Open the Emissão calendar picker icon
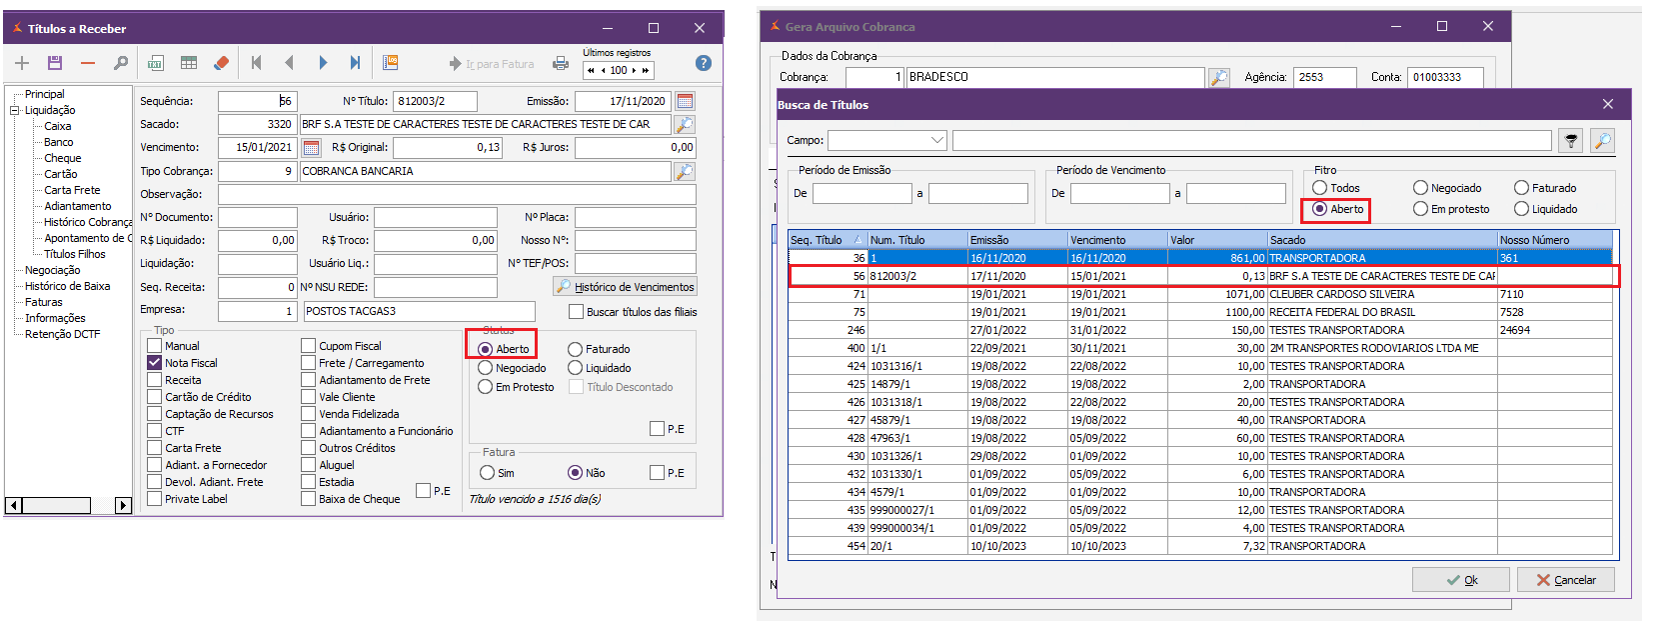1659x622 pixels. pyautogui.click(x=685, y=101)
